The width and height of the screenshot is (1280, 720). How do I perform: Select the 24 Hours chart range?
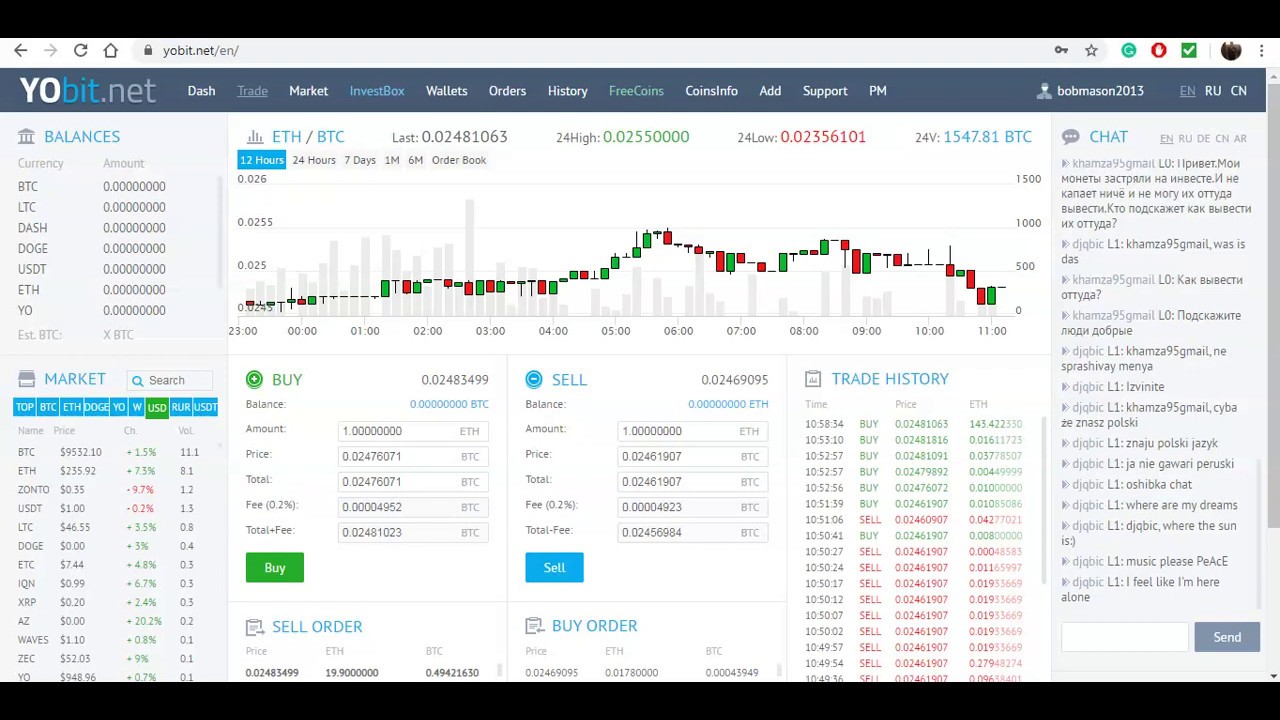(x=314, y=160)
